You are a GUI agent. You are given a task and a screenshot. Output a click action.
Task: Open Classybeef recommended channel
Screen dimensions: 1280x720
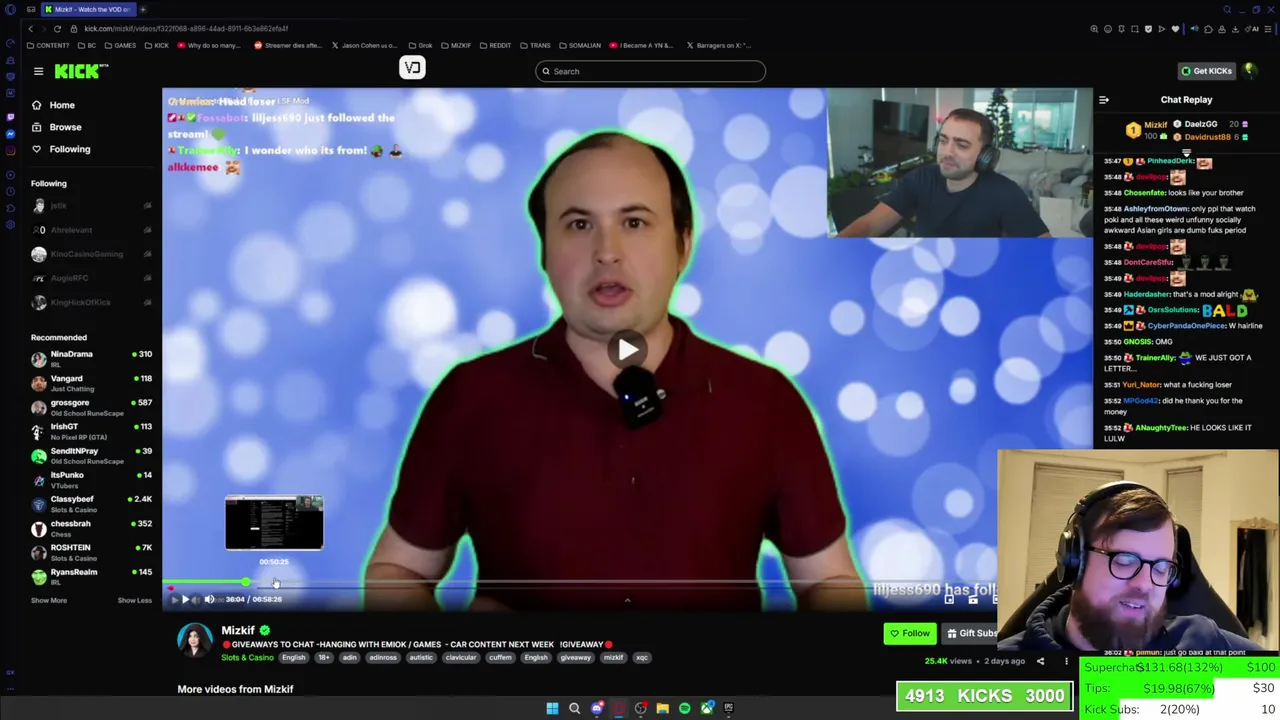tap(91, 503)
